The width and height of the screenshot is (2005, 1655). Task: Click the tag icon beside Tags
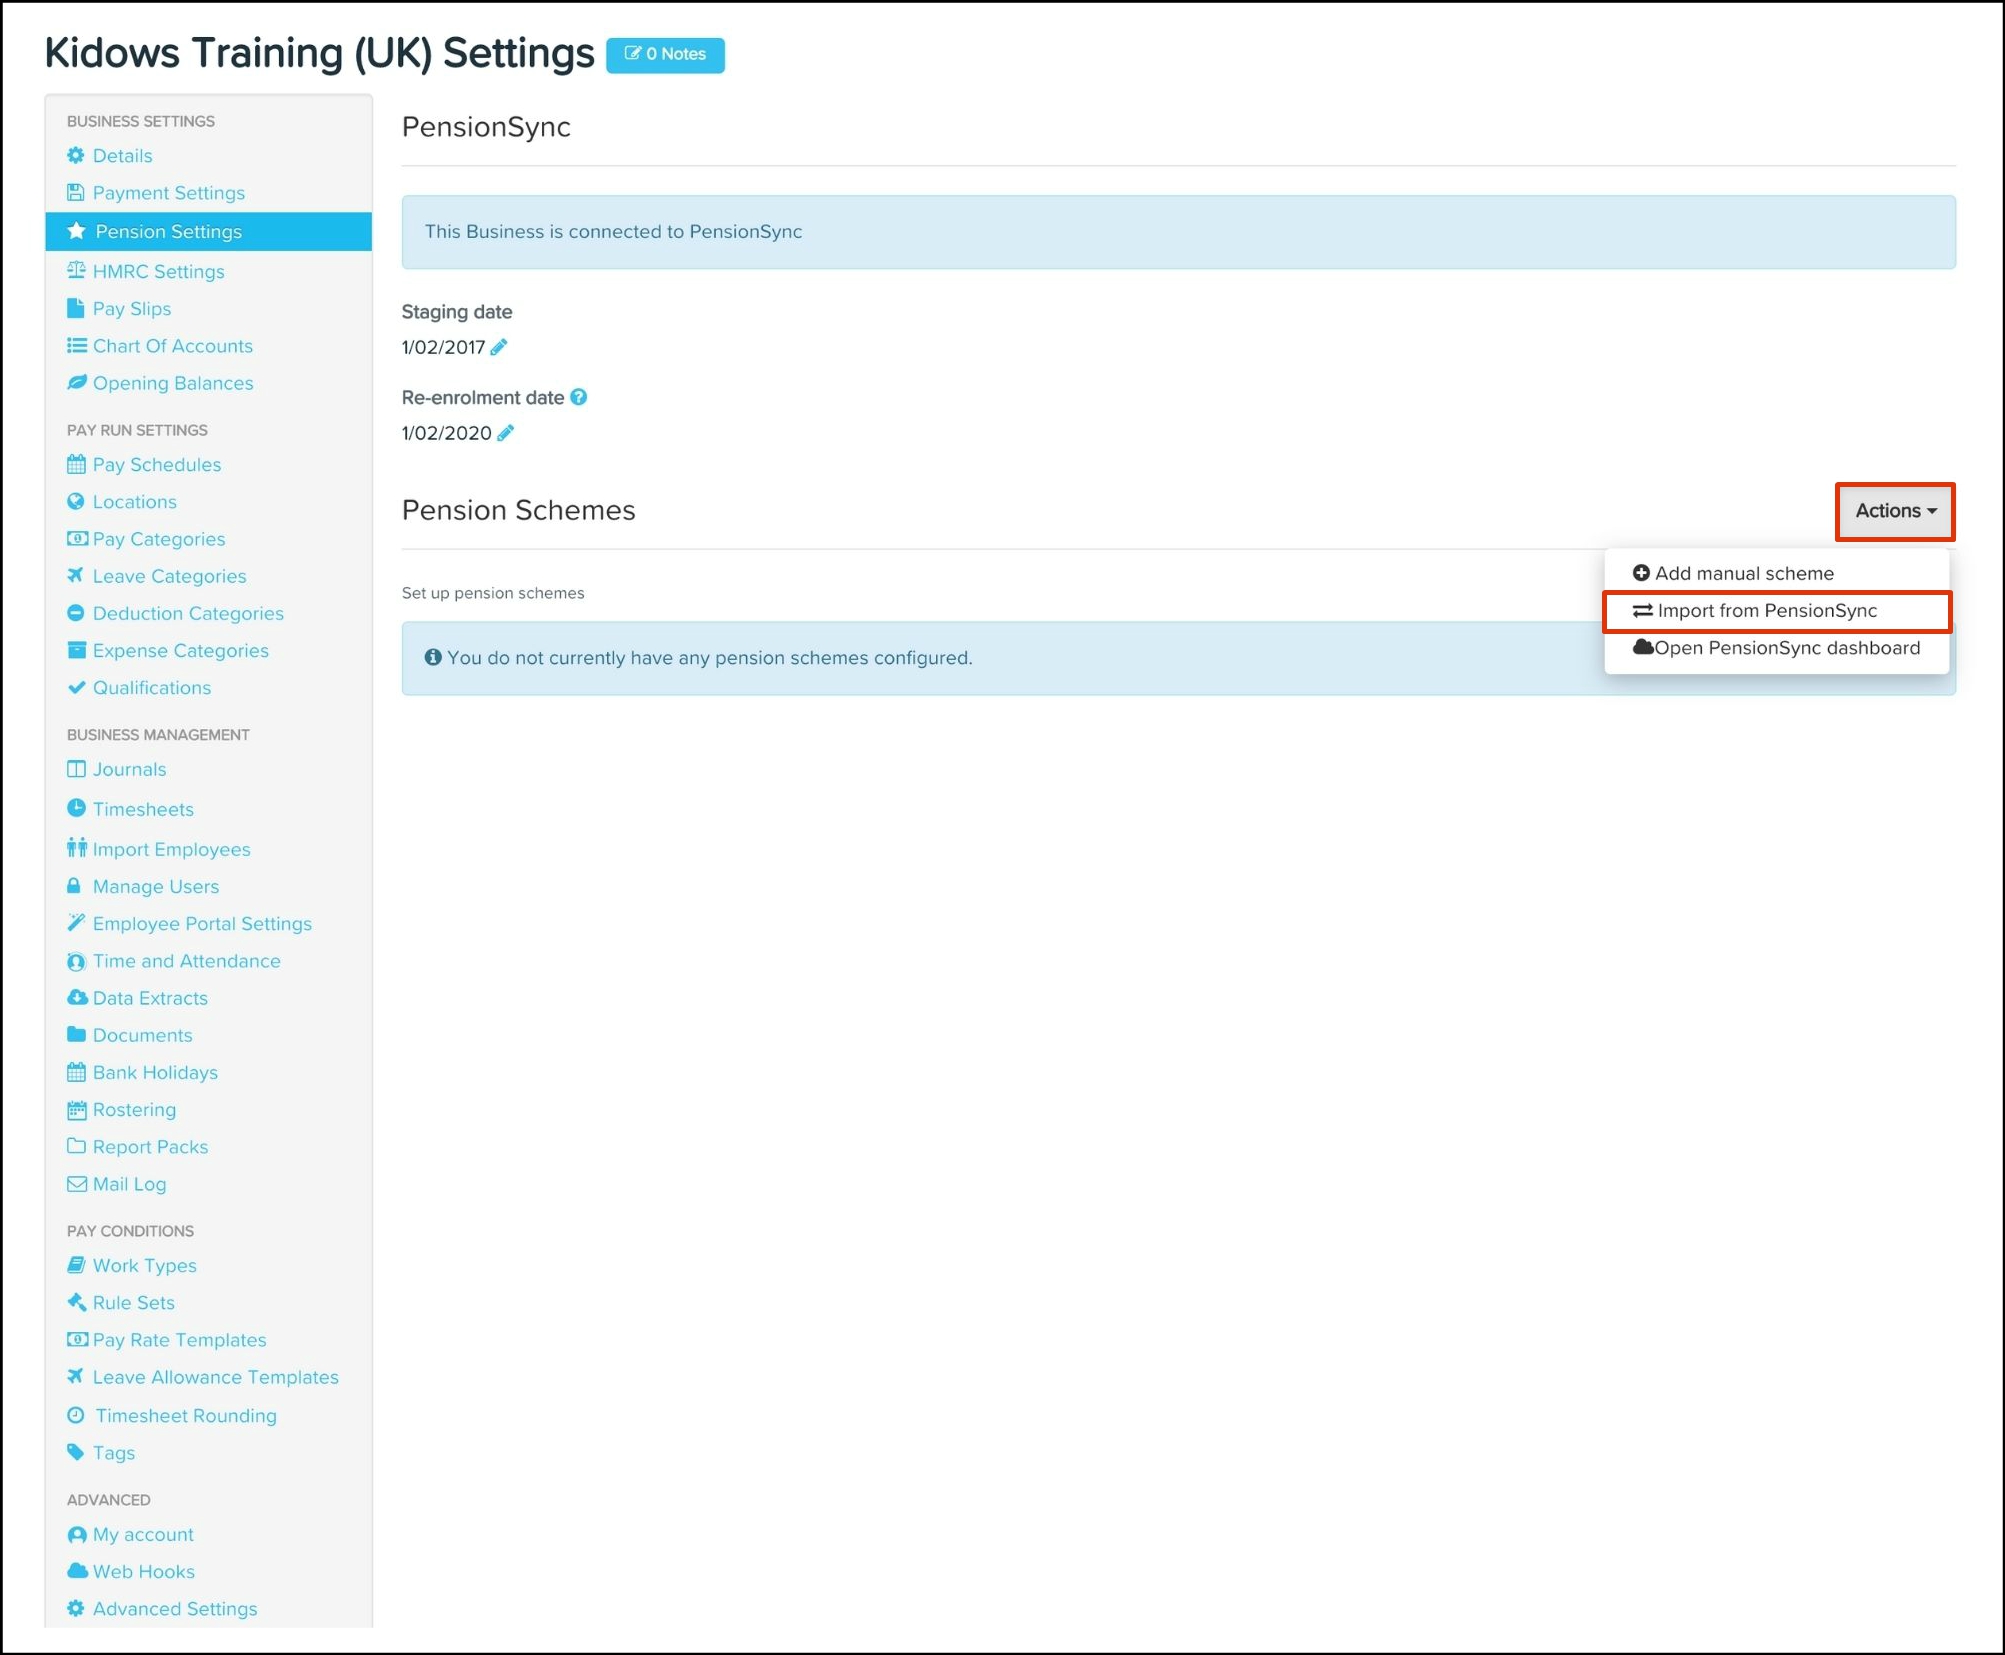pyautogui.click(x=76, y=1452)
